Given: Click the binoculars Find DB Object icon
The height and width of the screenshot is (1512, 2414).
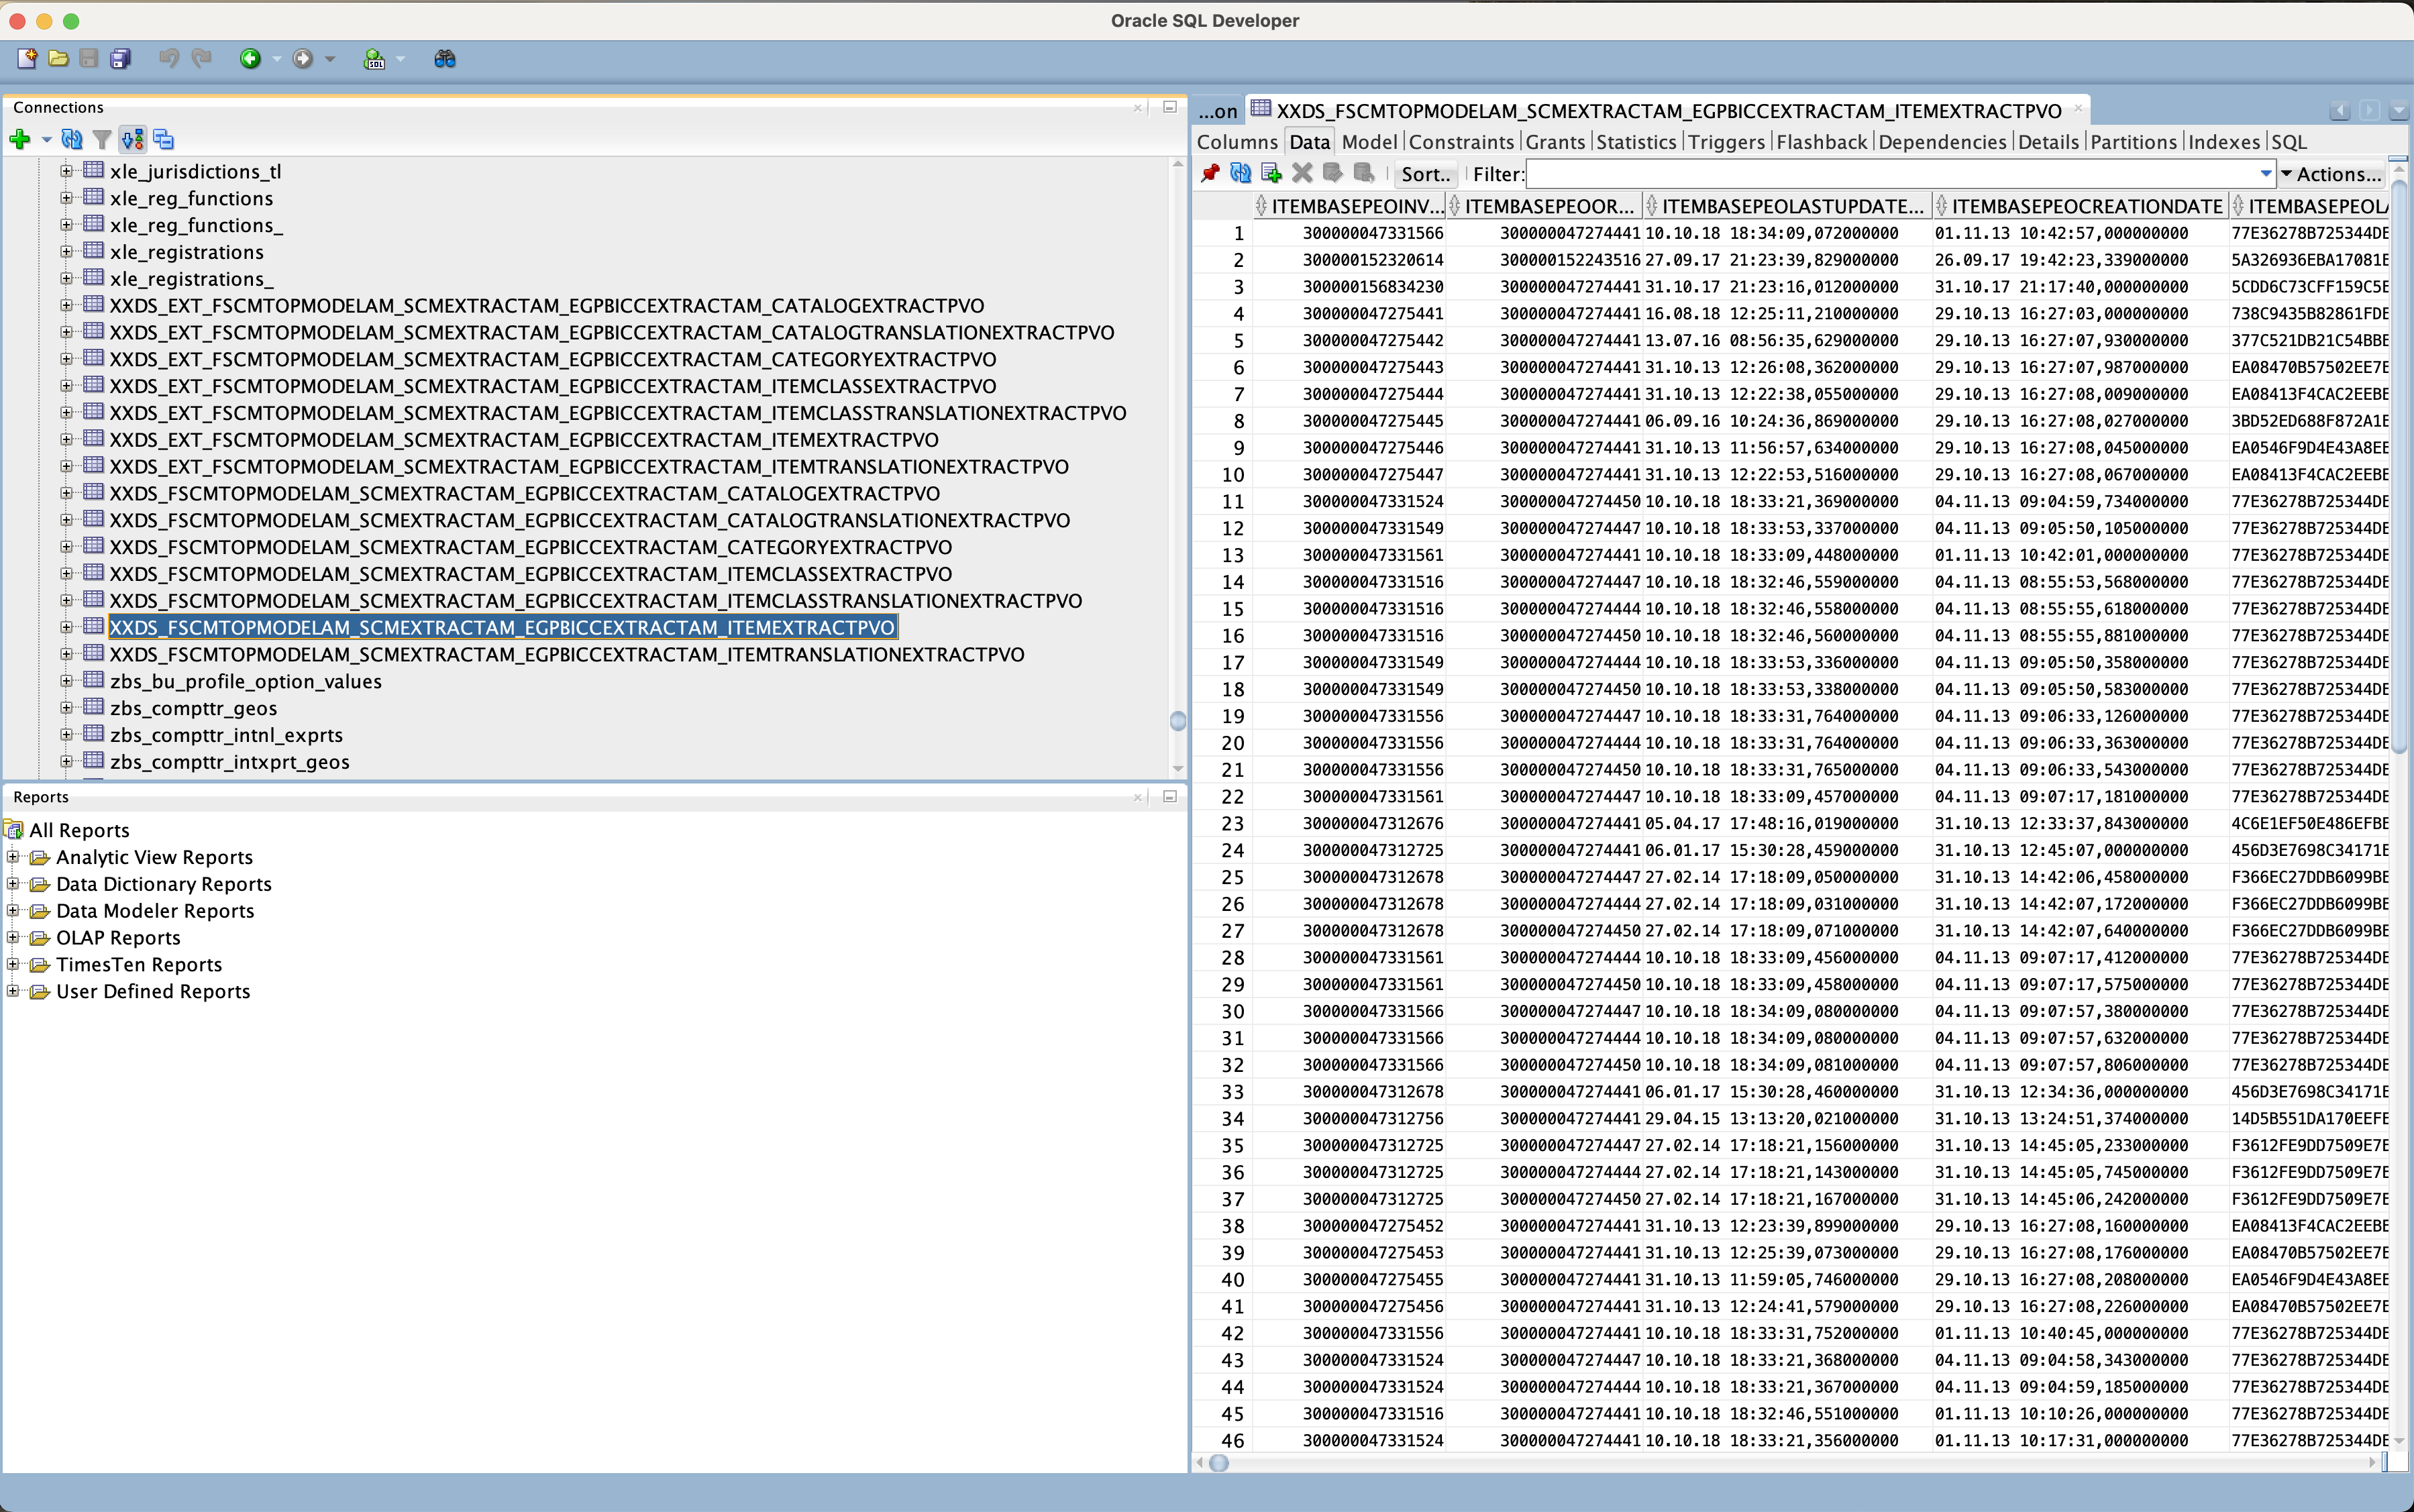Looking at the screenshot, I should coord(445,59).
